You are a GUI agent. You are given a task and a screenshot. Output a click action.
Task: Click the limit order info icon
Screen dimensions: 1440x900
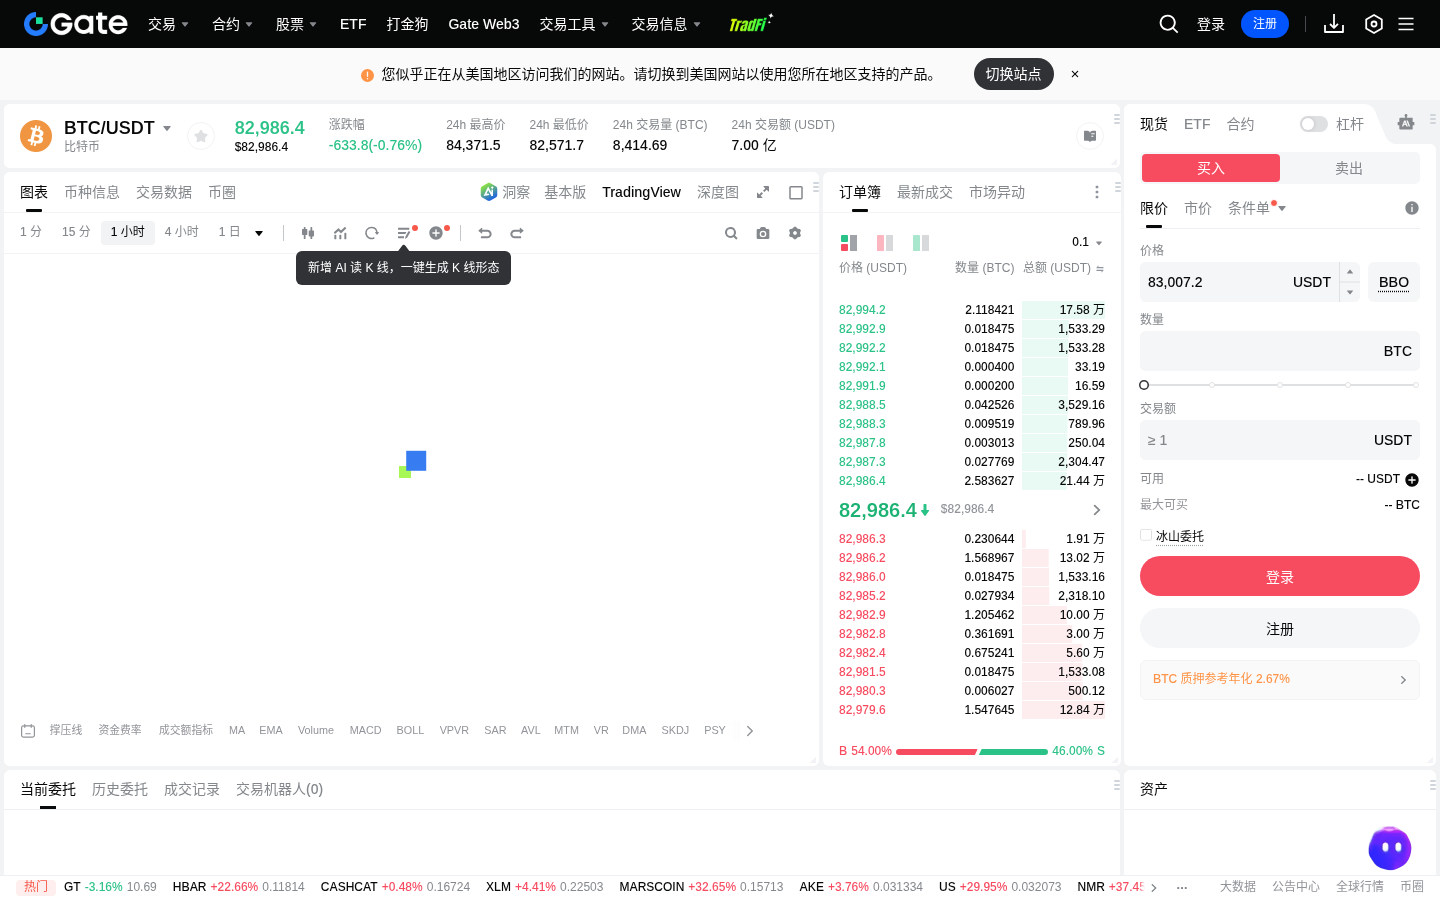point(1412,208)
